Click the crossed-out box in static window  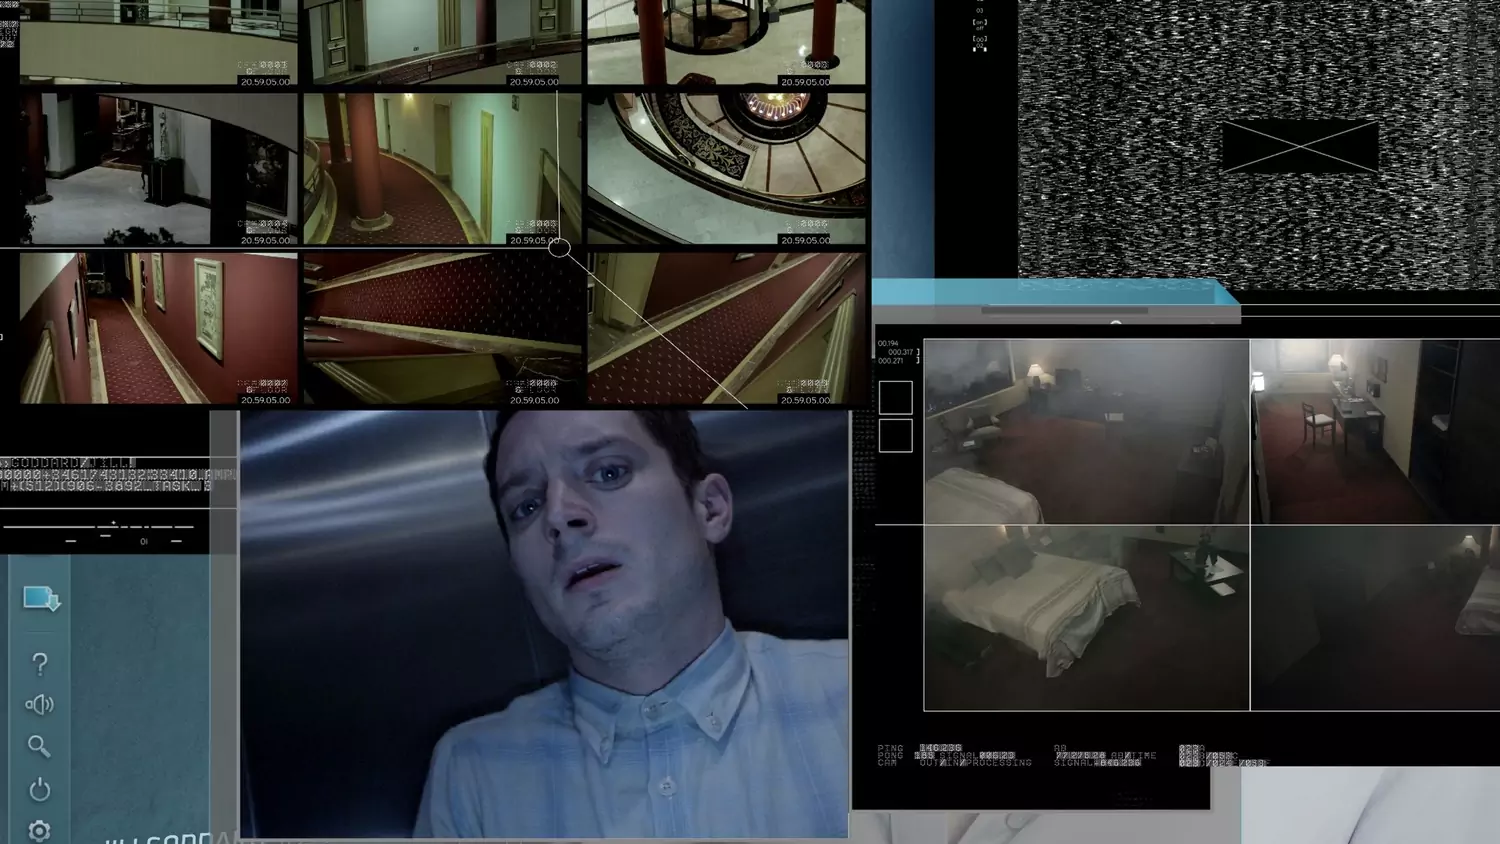(x=1300, y=146)
